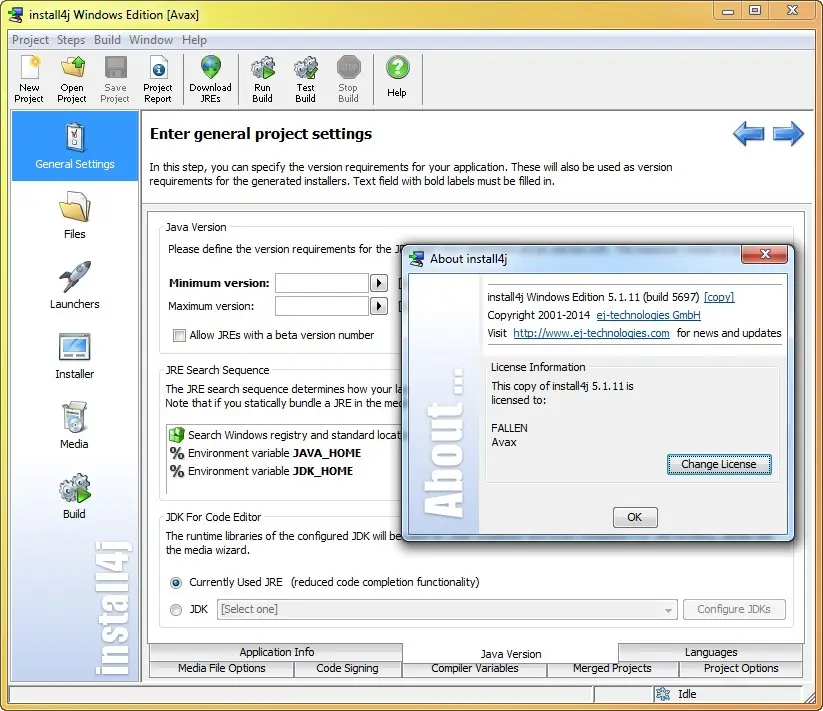
Task: Click the Avax licensee text
Action: [504, 442]
